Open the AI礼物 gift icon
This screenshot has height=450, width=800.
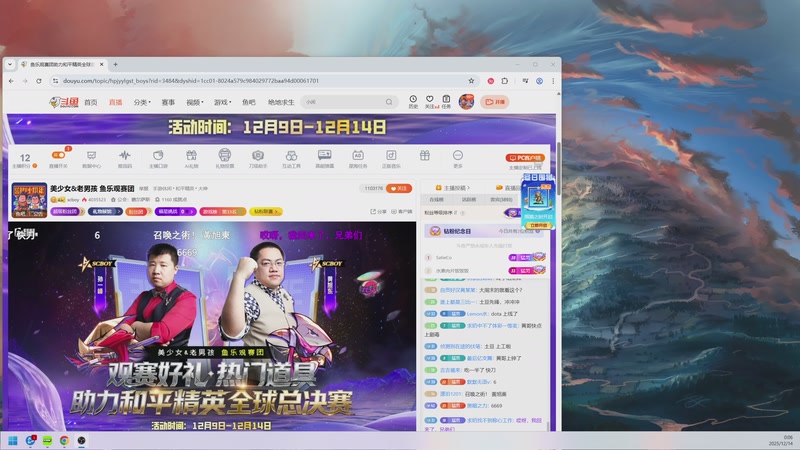point(191,155)
